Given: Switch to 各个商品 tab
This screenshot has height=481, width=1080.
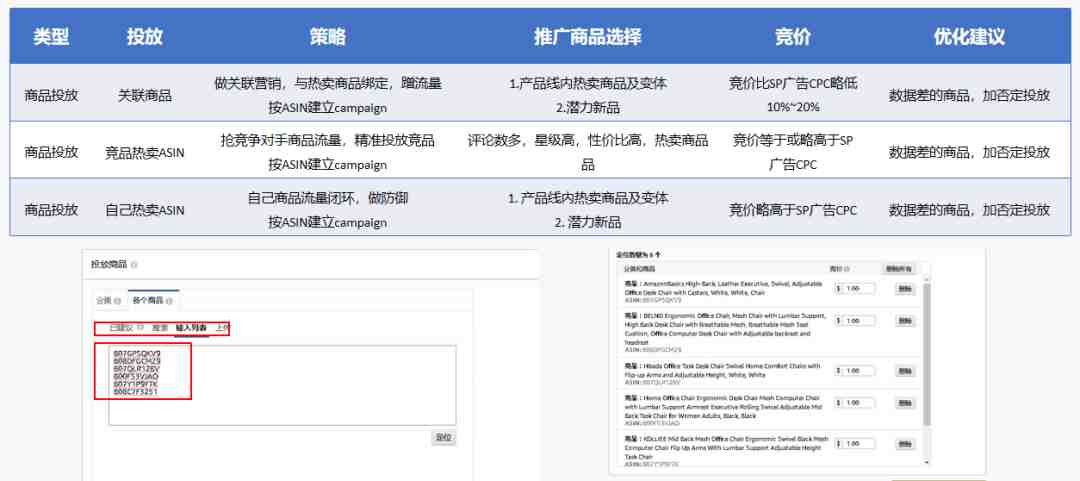Looking at the screenshot, I should click(153, 301).
